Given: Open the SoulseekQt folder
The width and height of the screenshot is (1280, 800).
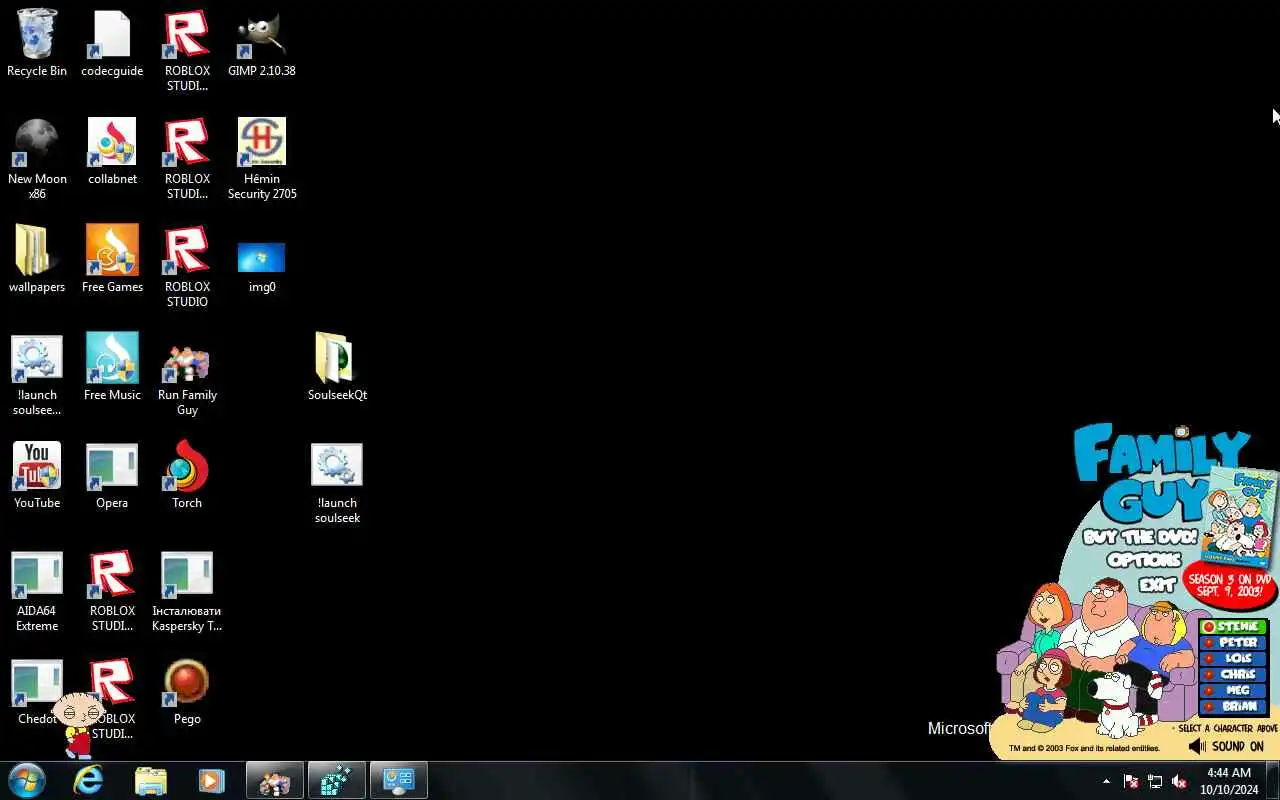Looking at the screenshot, I should (x=337, y=367).
